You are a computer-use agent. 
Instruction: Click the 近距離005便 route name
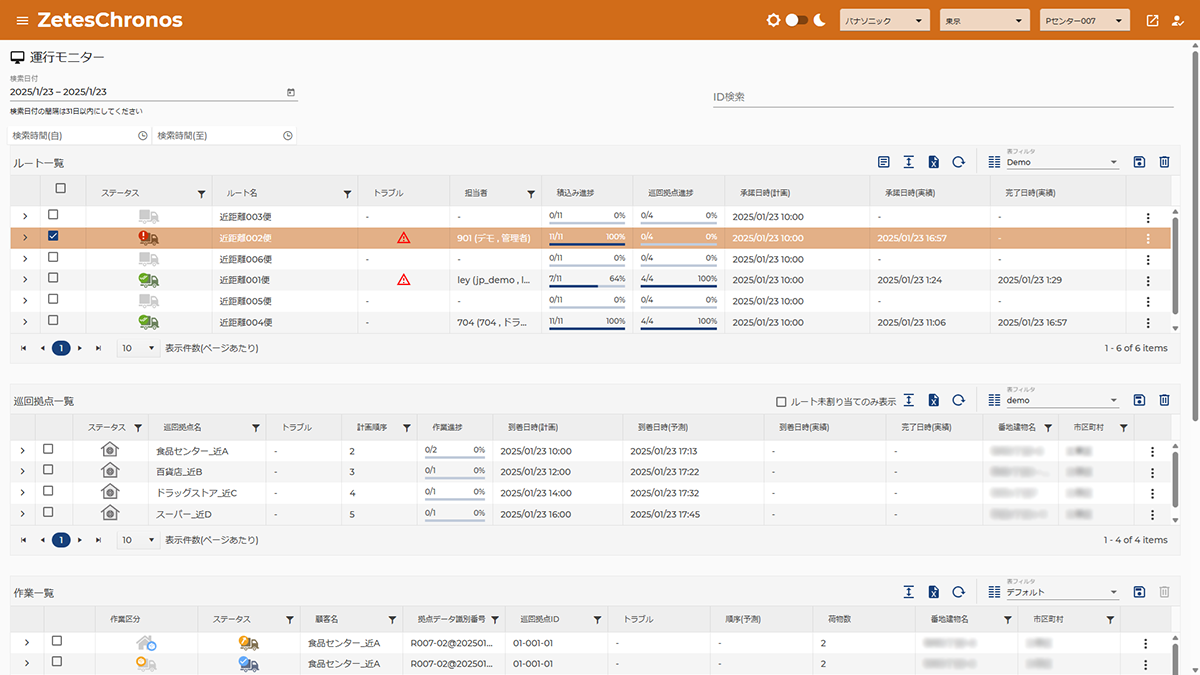[x=246, y=301]
